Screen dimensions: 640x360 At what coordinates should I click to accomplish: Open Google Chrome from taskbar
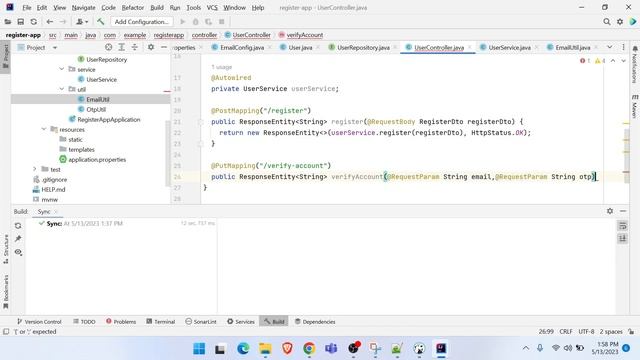(309, 349)
